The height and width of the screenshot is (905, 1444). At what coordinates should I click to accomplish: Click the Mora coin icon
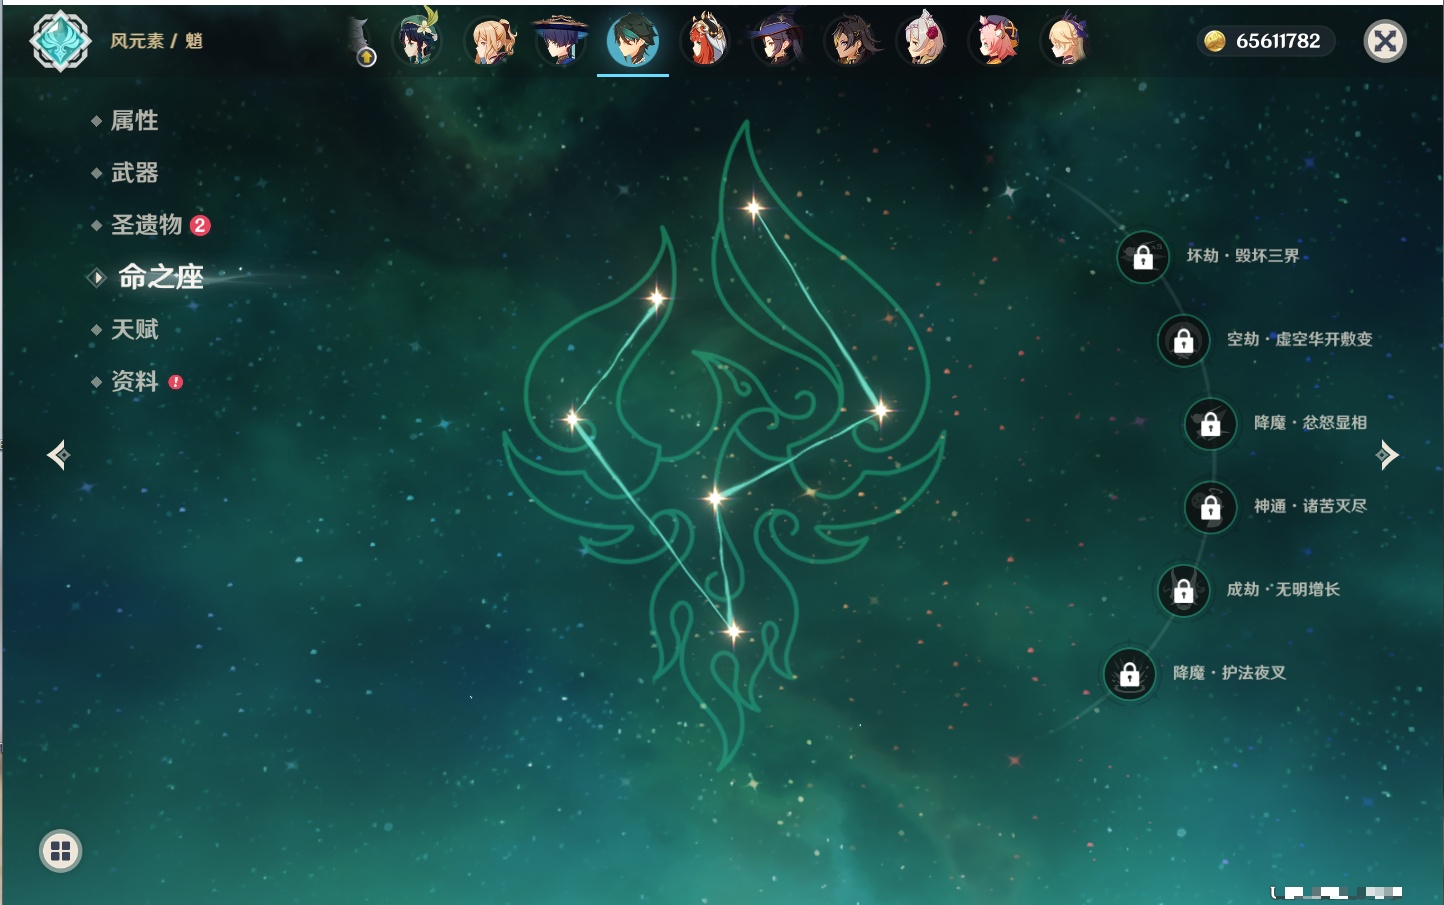click(x=1215, y=41)
